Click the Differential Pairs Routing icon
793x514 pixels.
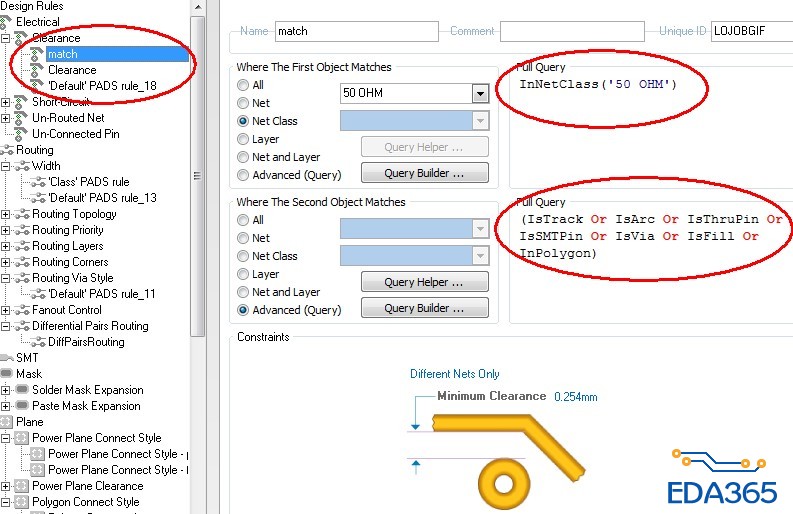click(x=22, y=326)
